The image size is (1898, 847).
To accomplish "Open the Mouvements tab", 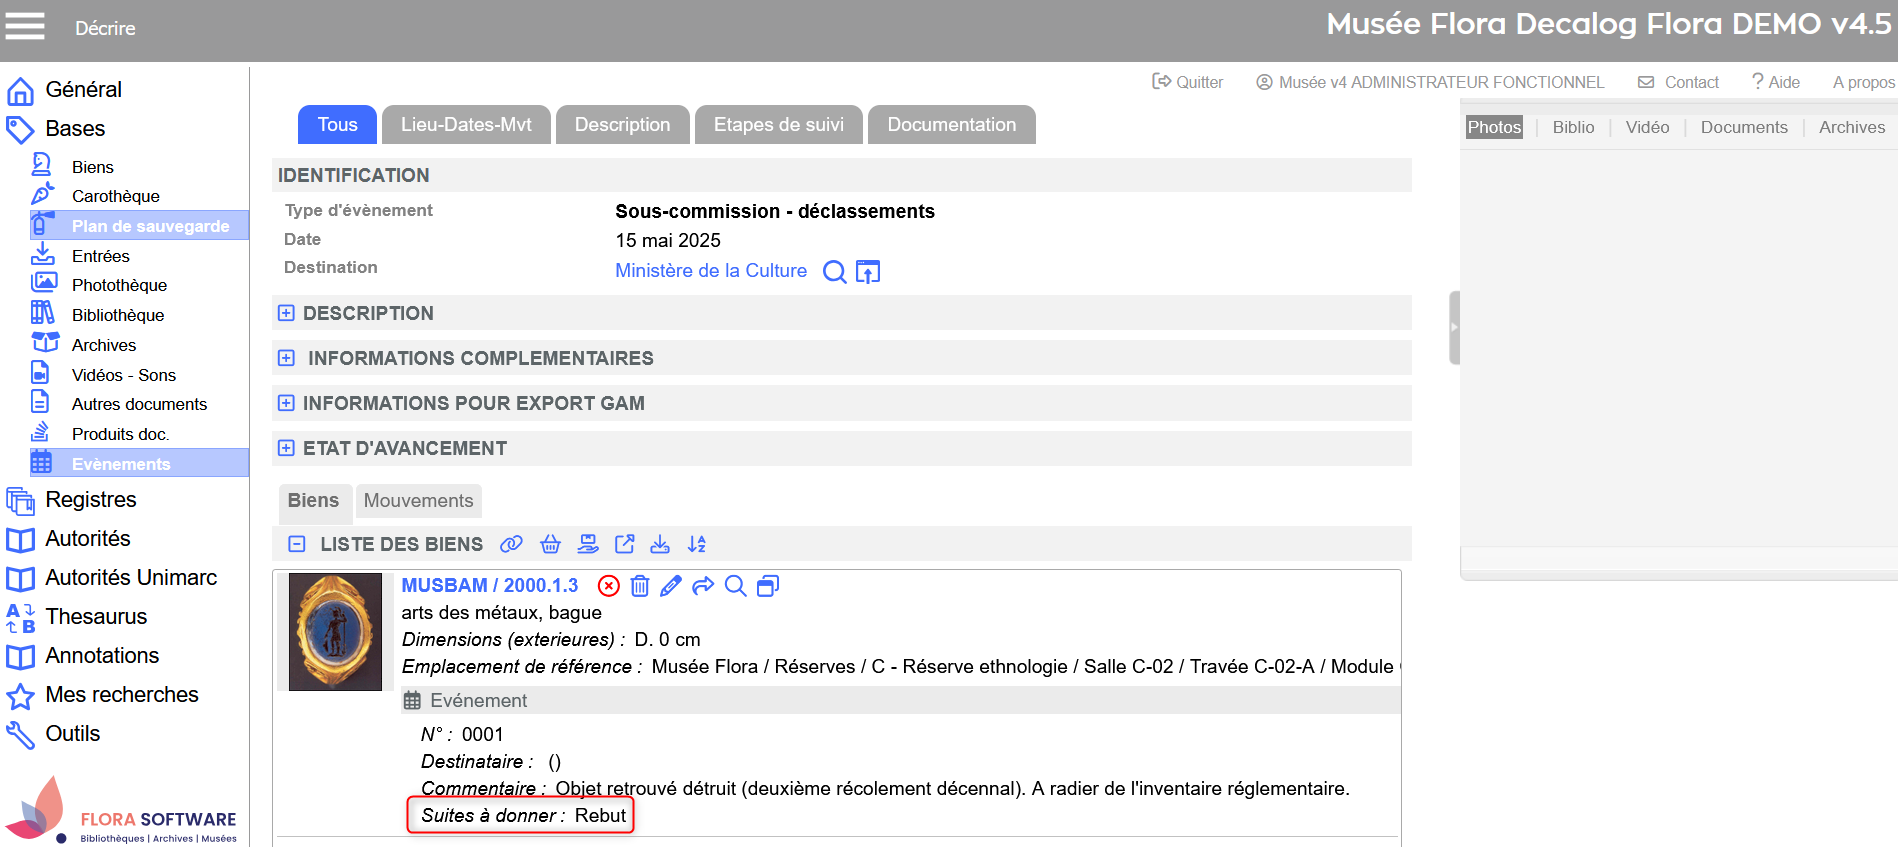I will pos(418,501).
